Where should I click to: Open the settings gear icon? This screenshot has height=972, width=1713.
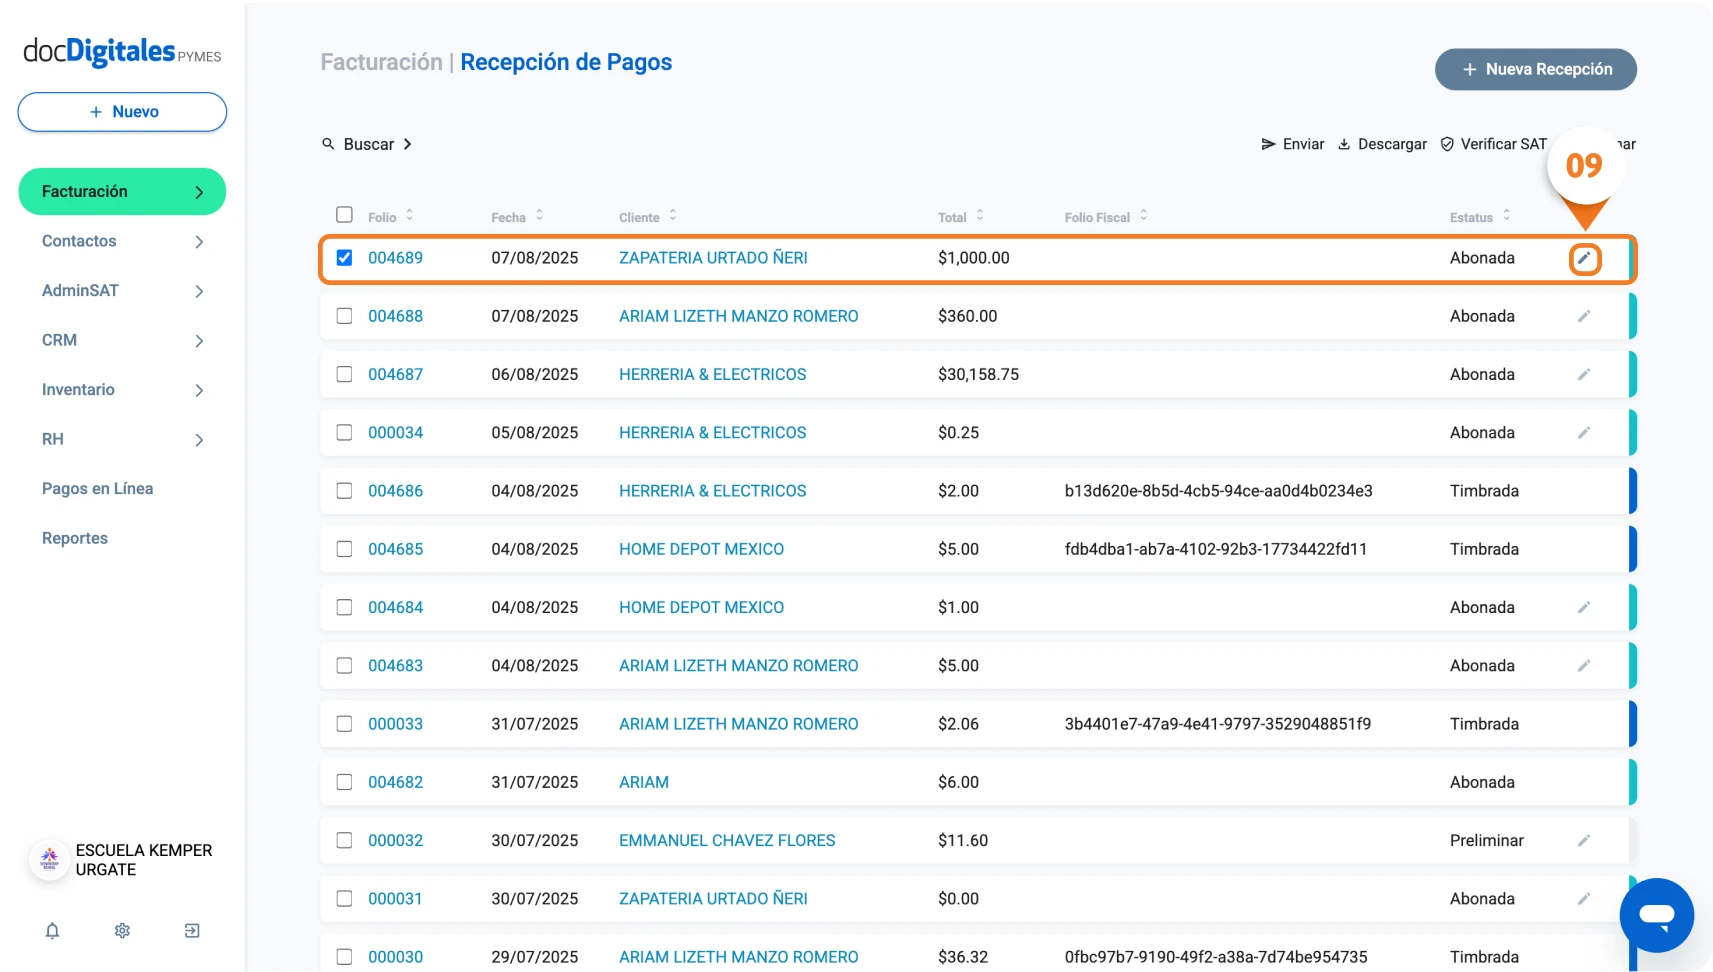122,931
